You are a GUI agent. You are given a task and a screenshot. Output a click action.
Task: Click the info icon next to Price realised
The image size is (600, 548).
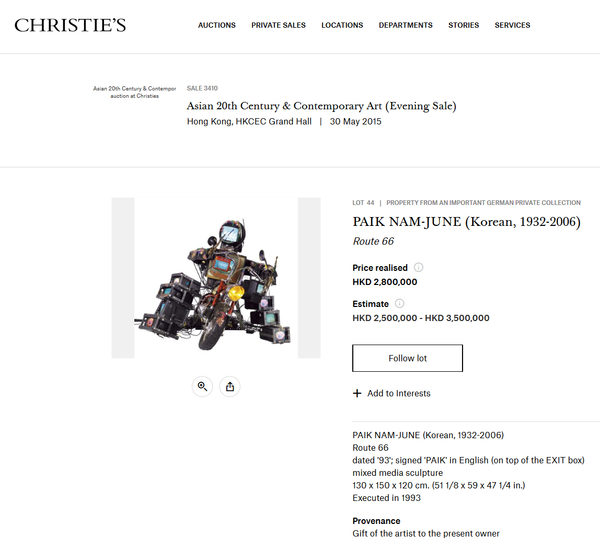point(419,267)
